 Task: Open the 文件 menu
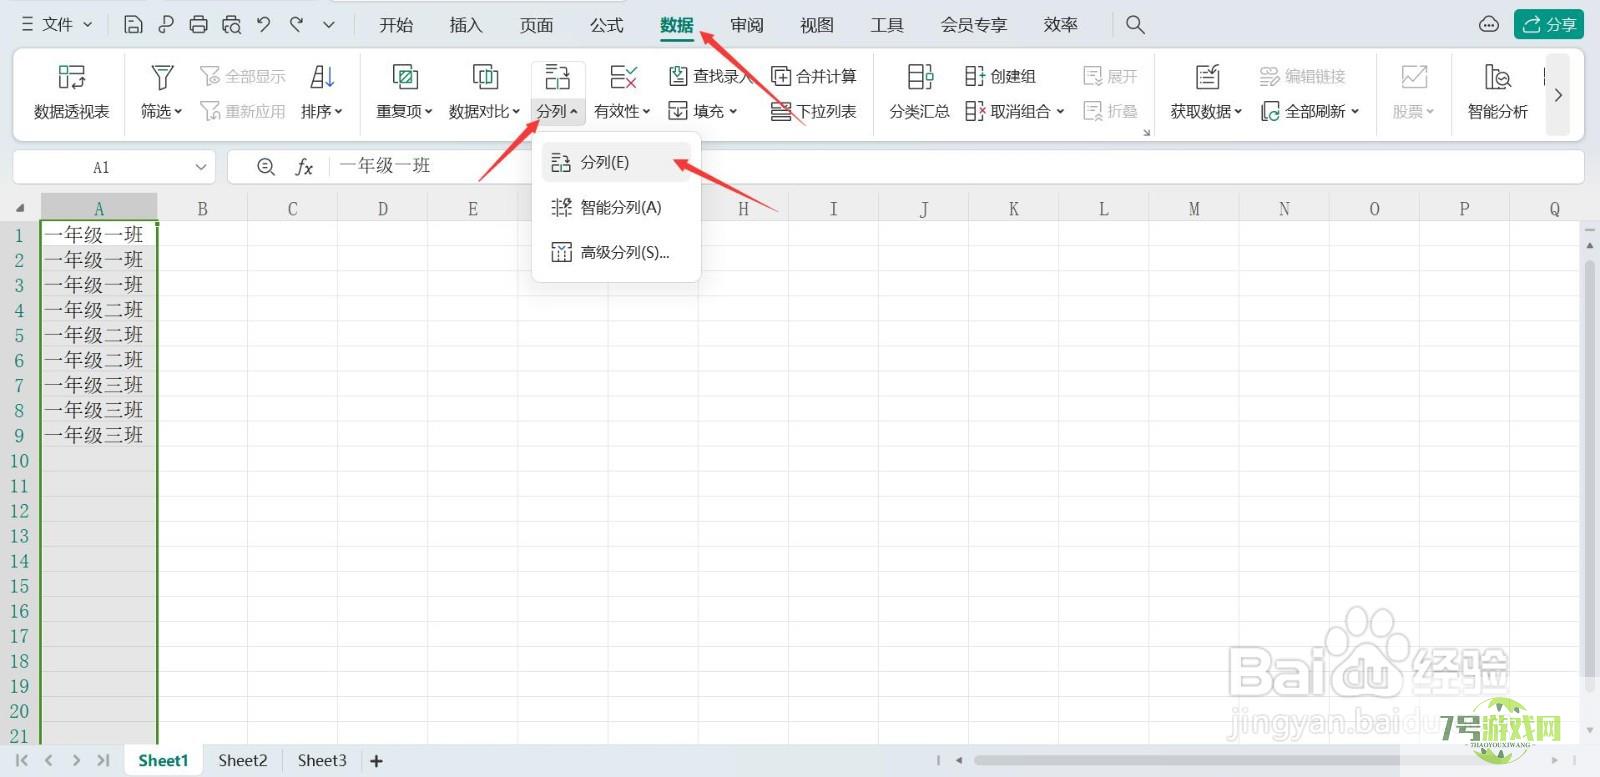[57, 25]
